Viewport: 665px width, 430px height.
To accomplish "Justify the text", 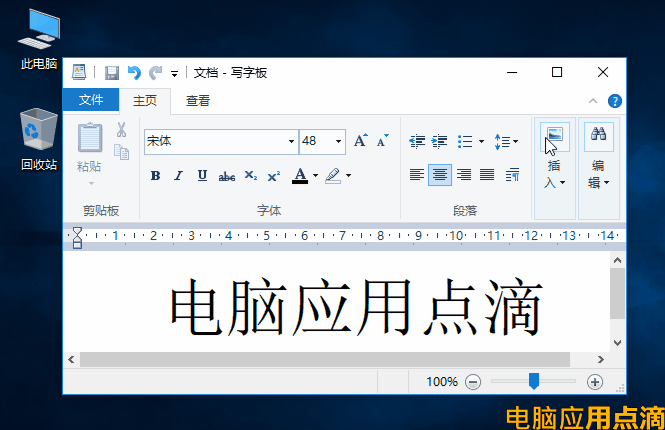I will coord(487,175).
